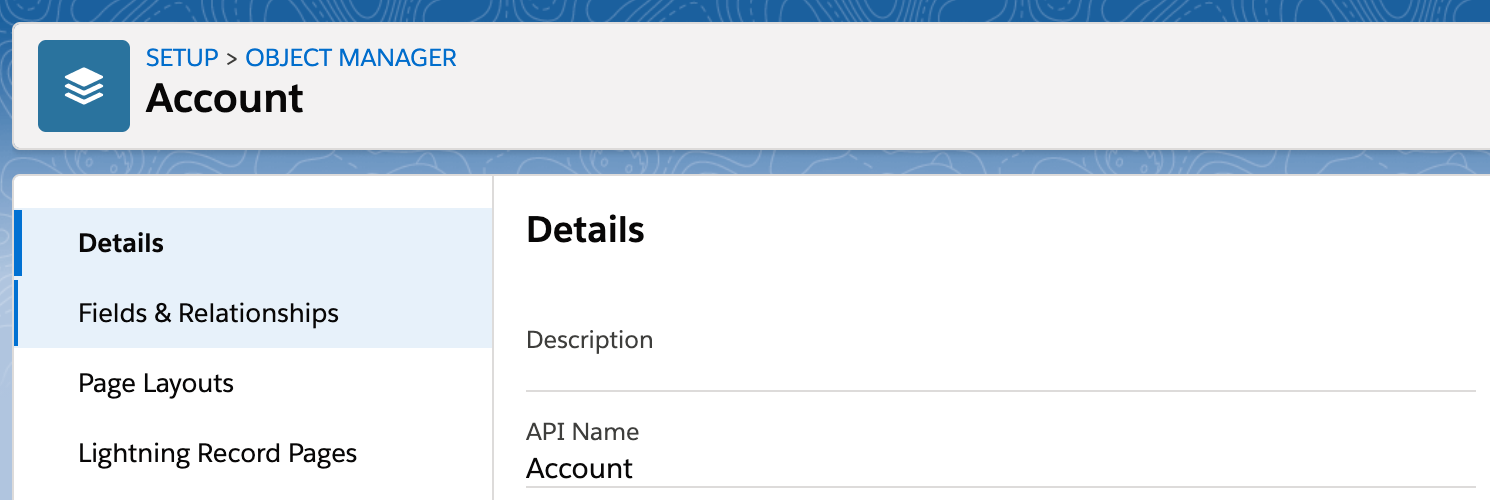The height and width of the screenshot is (500, 1490).
Task: Click the Account API Name value
Action: pos(580,468)
